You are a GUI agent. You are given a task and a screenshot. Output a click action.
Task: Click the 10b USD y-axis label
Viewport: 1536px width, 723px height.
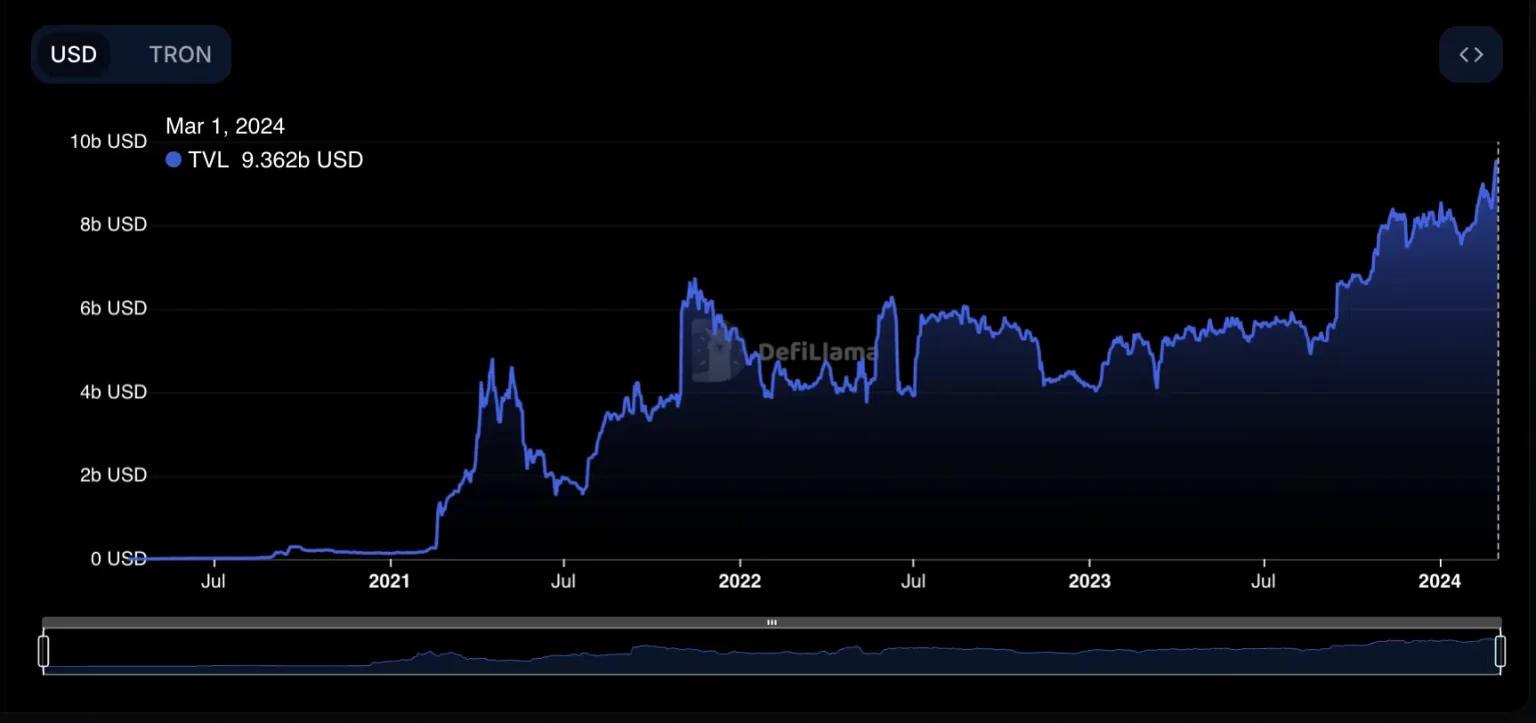(x=108, y=142)
